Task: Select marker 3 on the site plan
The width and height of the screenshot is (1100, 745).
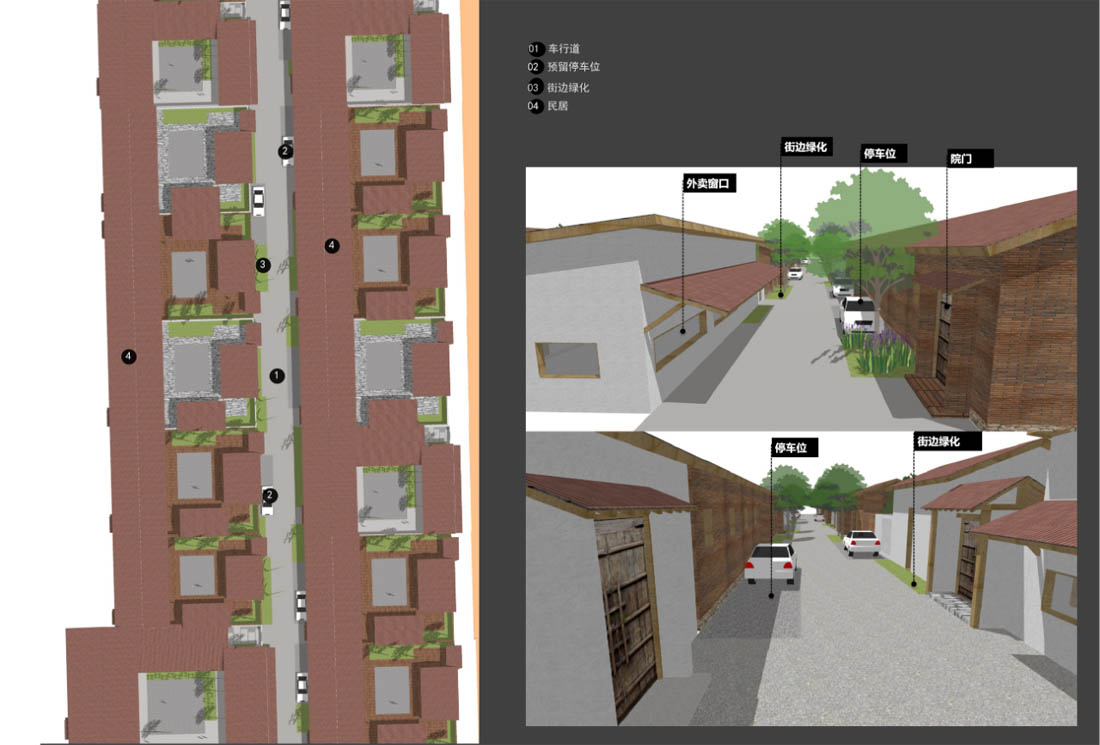Action: tap(263, 264)
